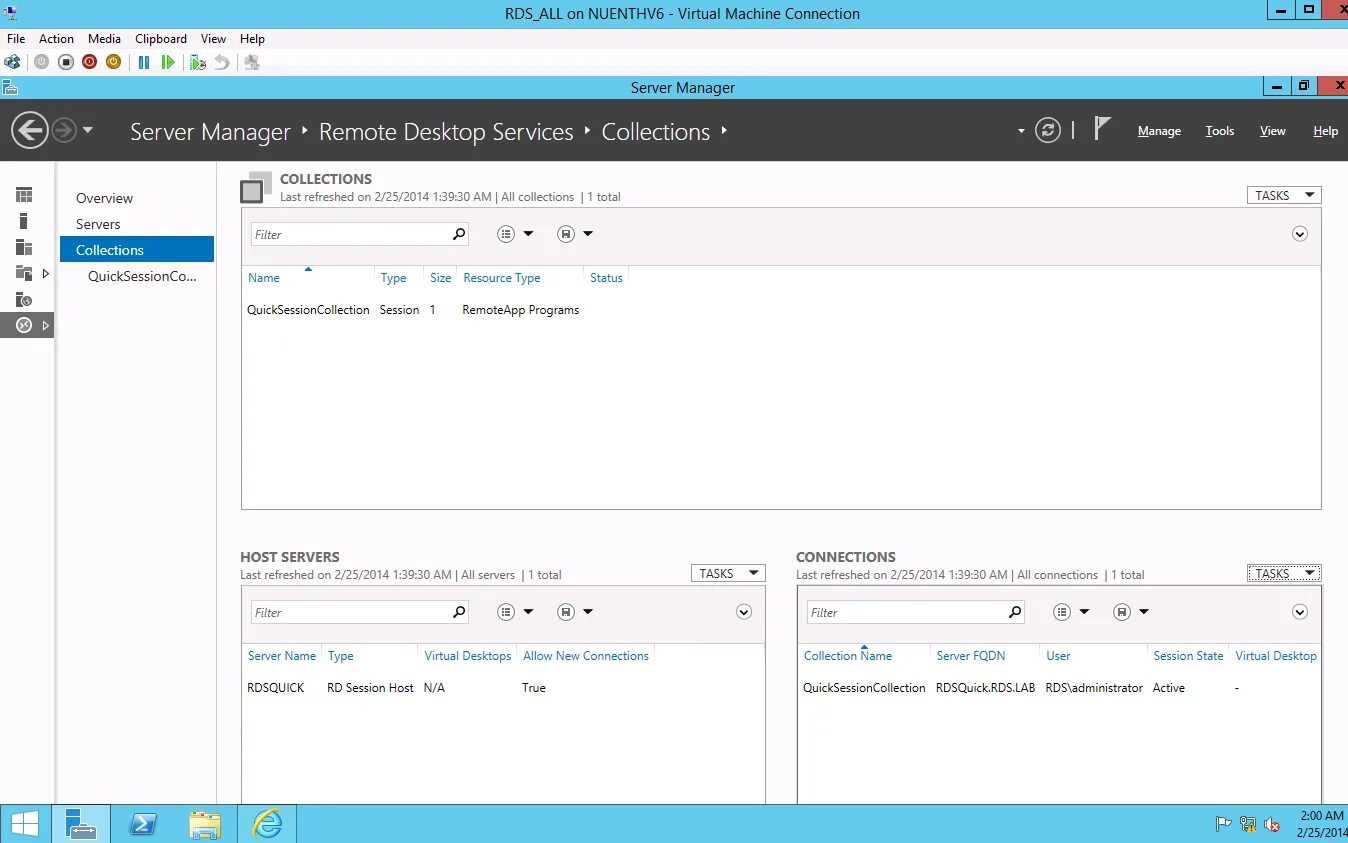Send Ctrl+Alt+Delete via VM toolbar icon
The height and width of the screenshot is (843, 1348).
(x=12, y=62)
